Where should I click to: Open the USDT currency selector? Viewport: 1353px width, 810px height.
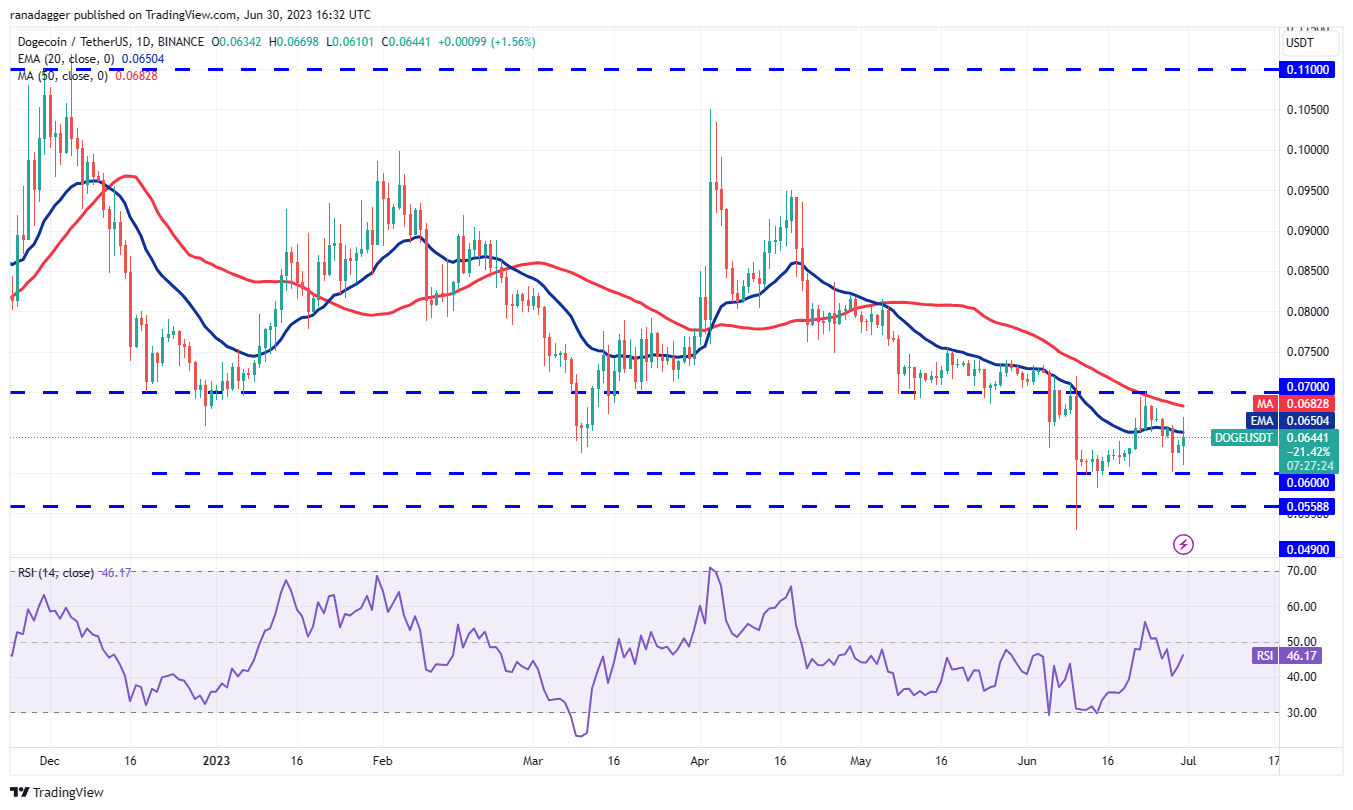tap(1299, 43)
